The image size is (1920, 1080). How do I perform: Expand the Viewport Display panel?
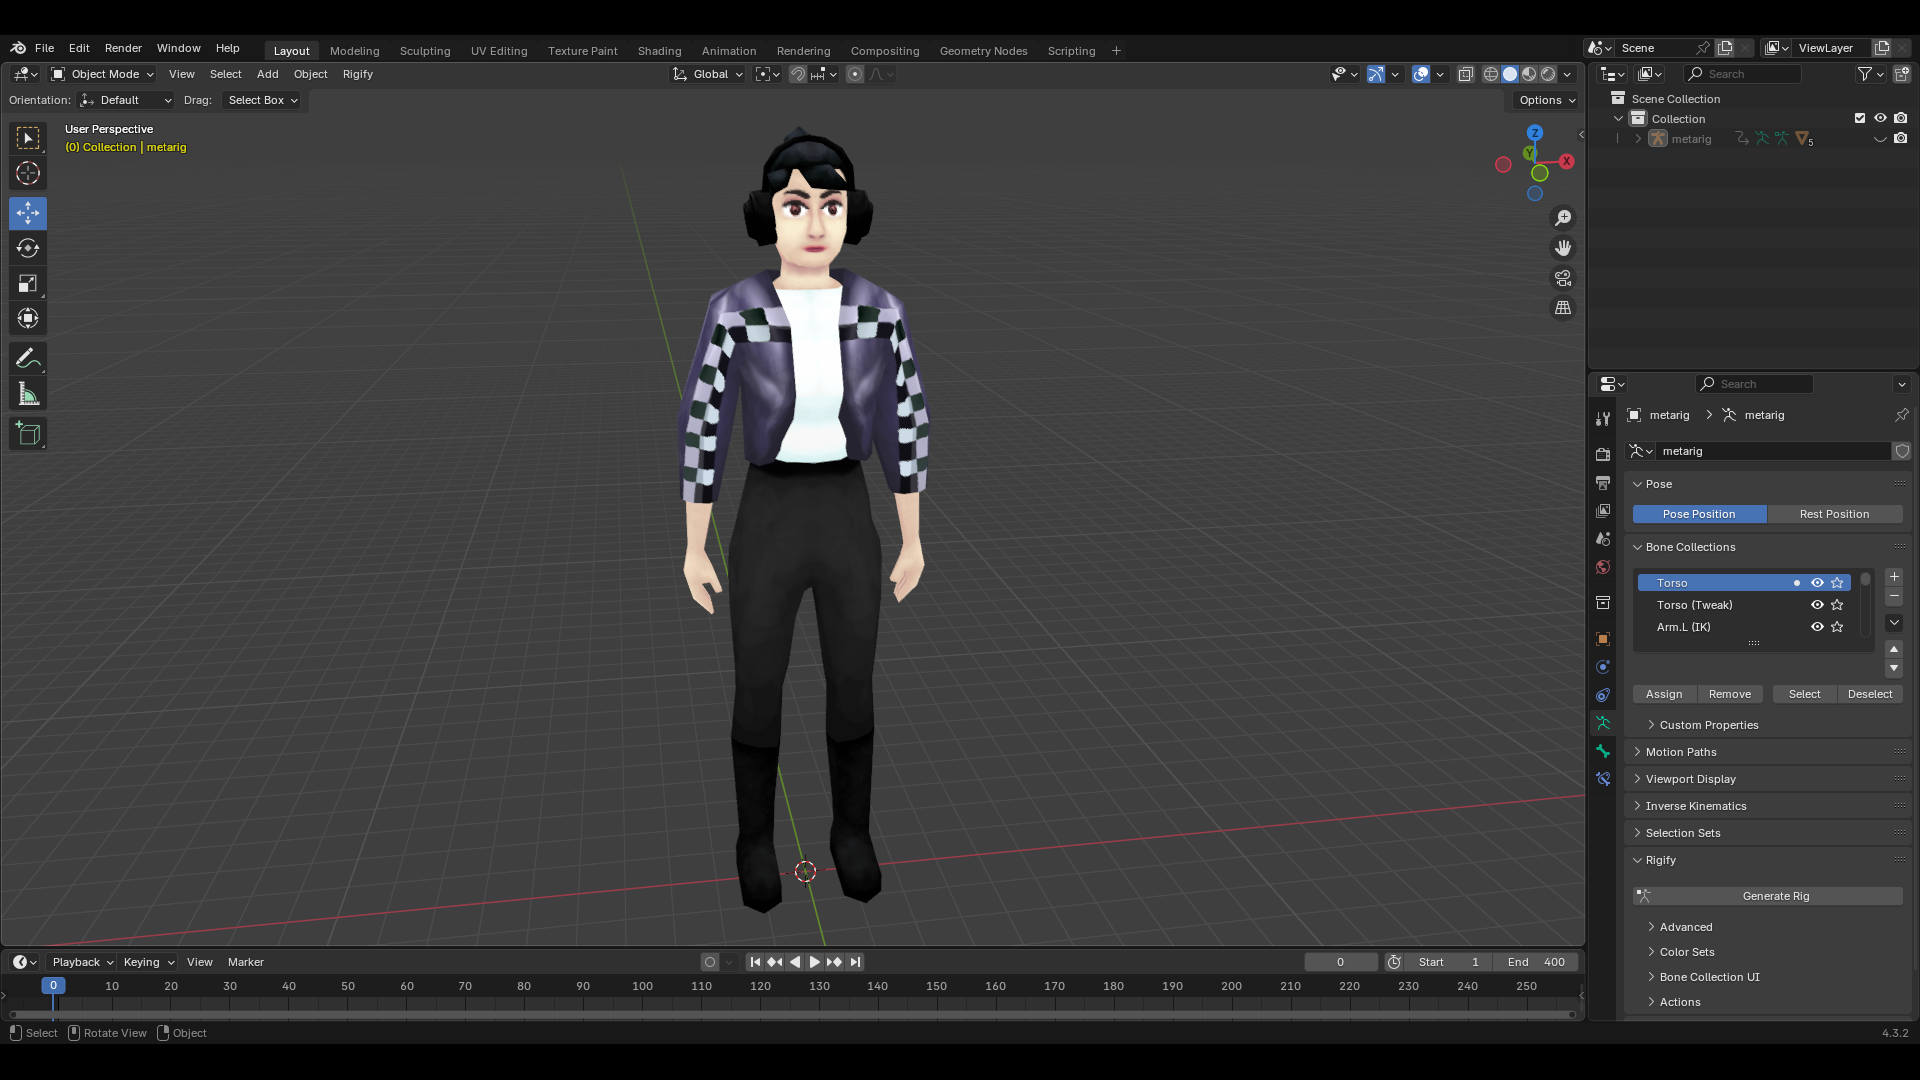(x=1690, y=779)
